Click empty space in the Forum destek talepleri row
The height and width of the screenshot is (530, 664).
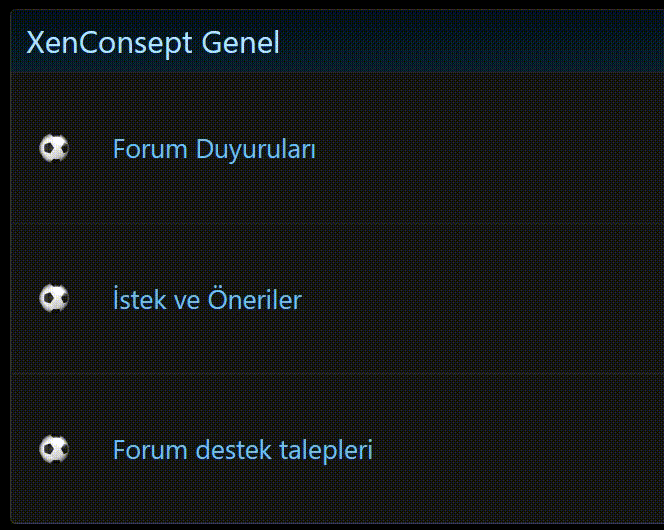520,450
